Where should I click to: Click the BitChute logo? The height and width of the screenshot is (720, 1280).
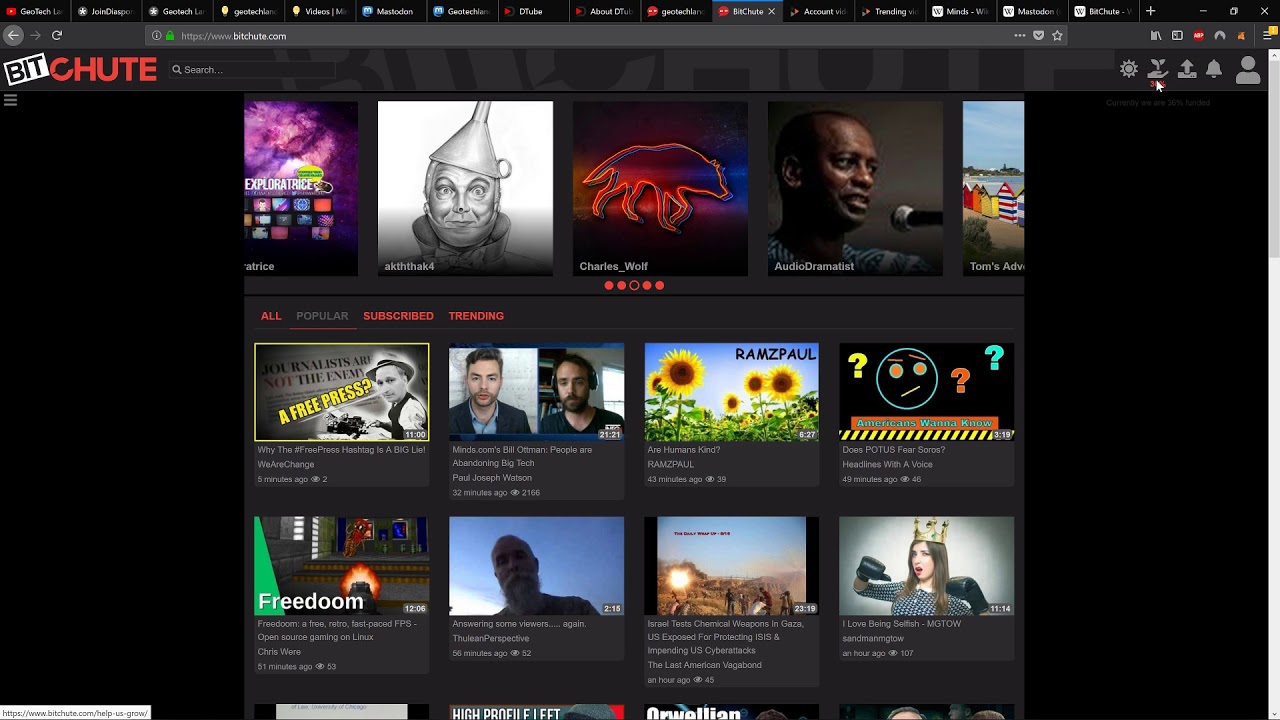80,70
